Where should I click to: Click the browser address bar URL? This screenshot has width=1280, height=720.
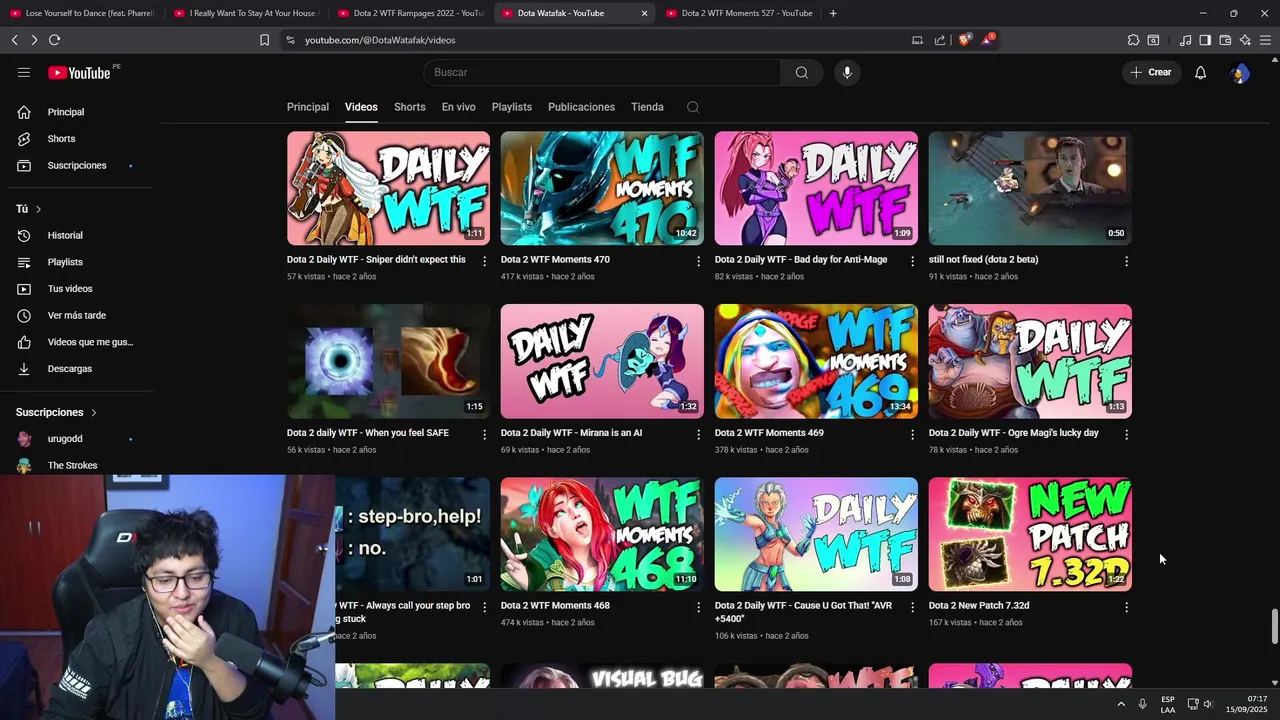[x=380, y=40]
